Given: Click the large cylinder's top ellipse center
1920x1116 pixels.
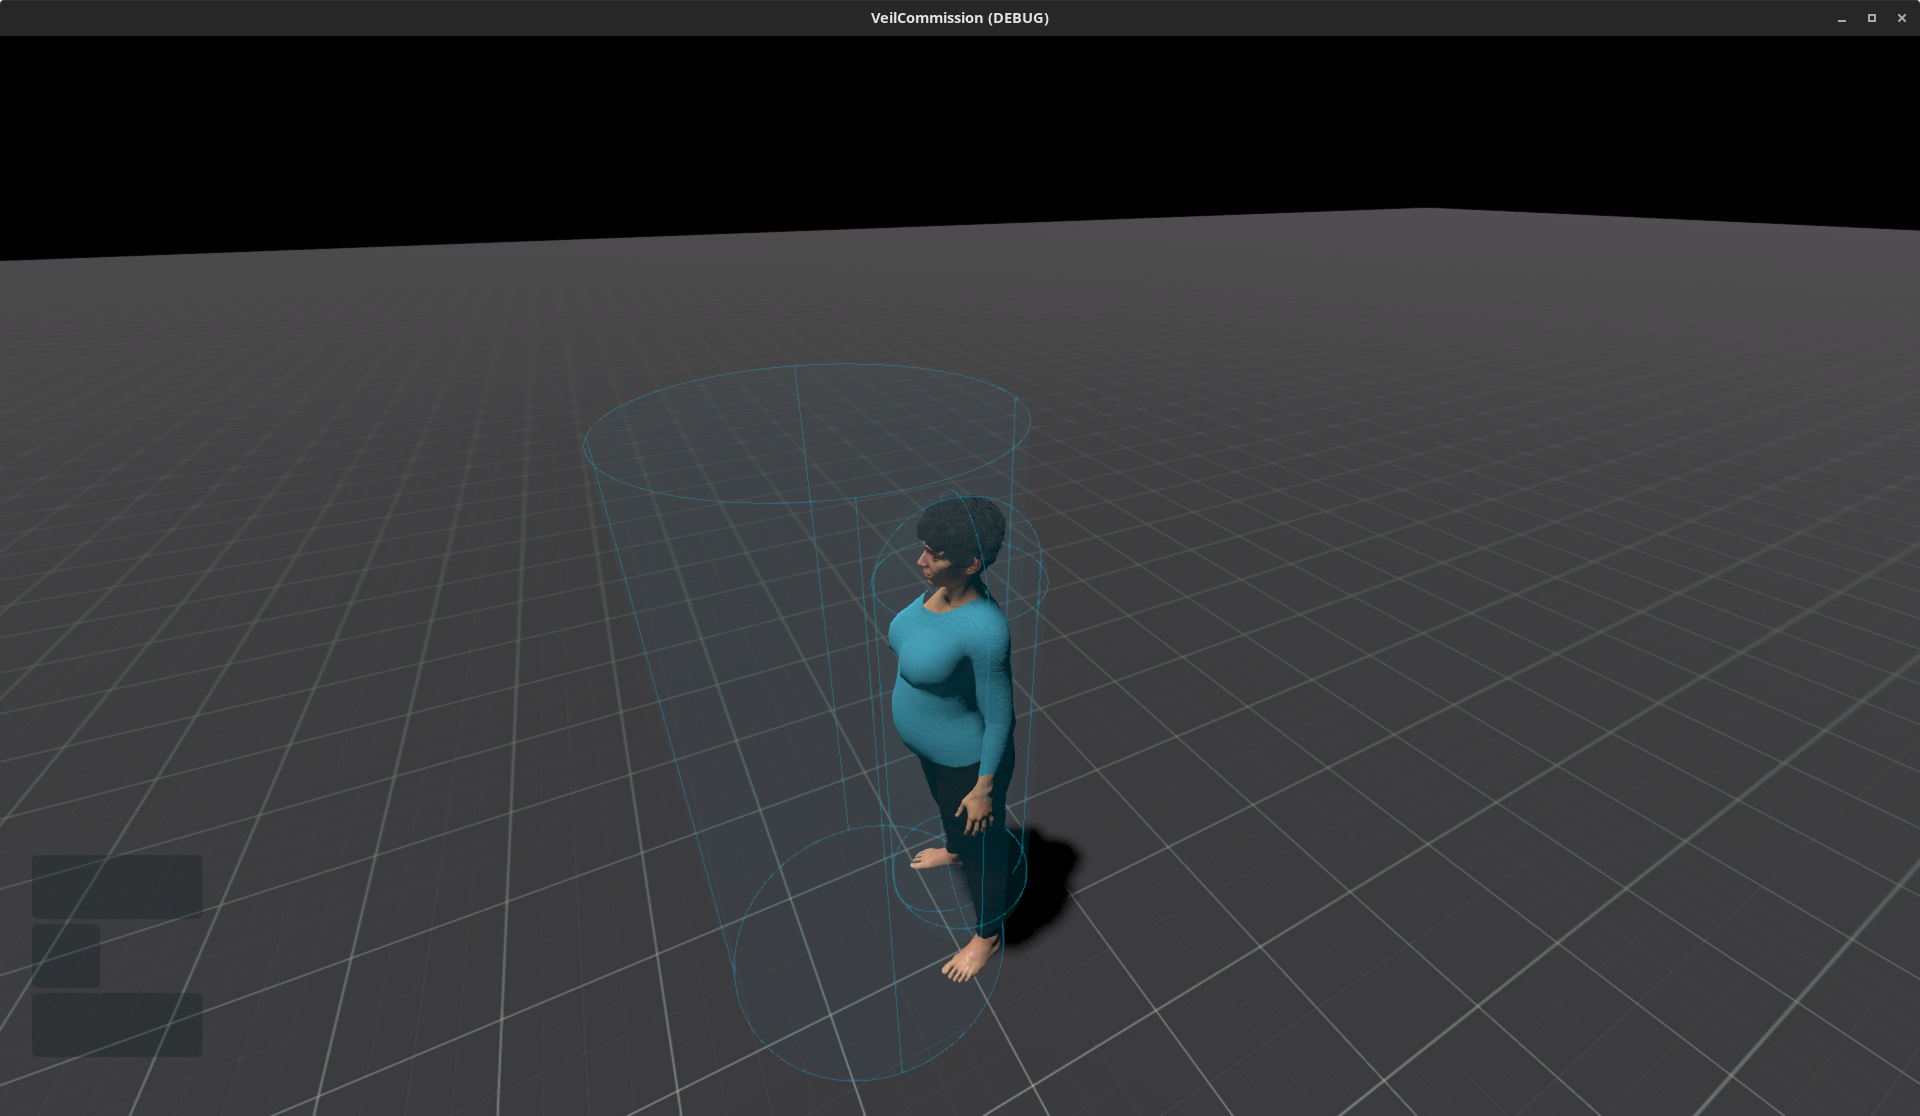Looking at the screenshot, I should click(x=806, y=433).
